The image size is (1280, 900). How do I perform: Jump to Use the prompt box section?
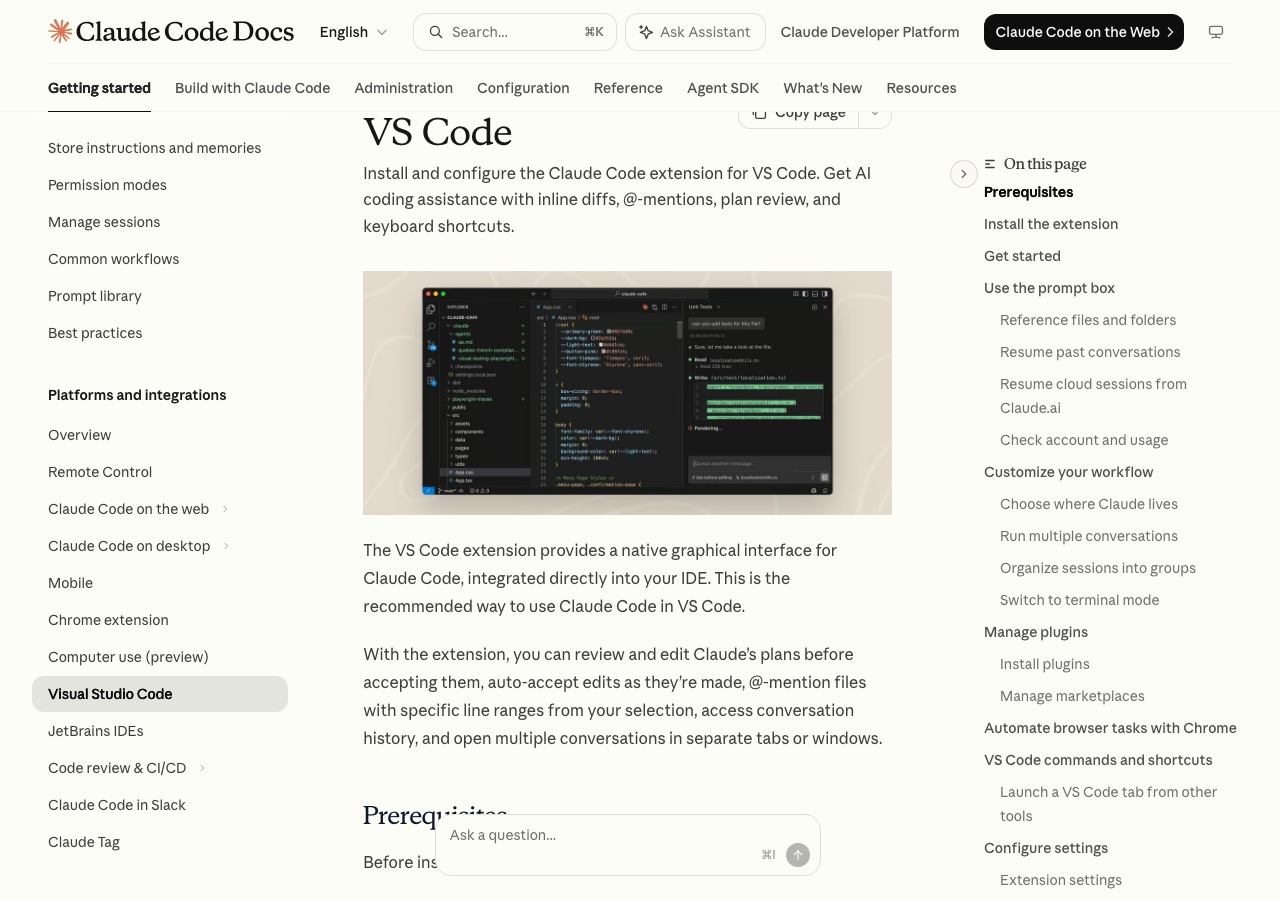click(1049, 288)
